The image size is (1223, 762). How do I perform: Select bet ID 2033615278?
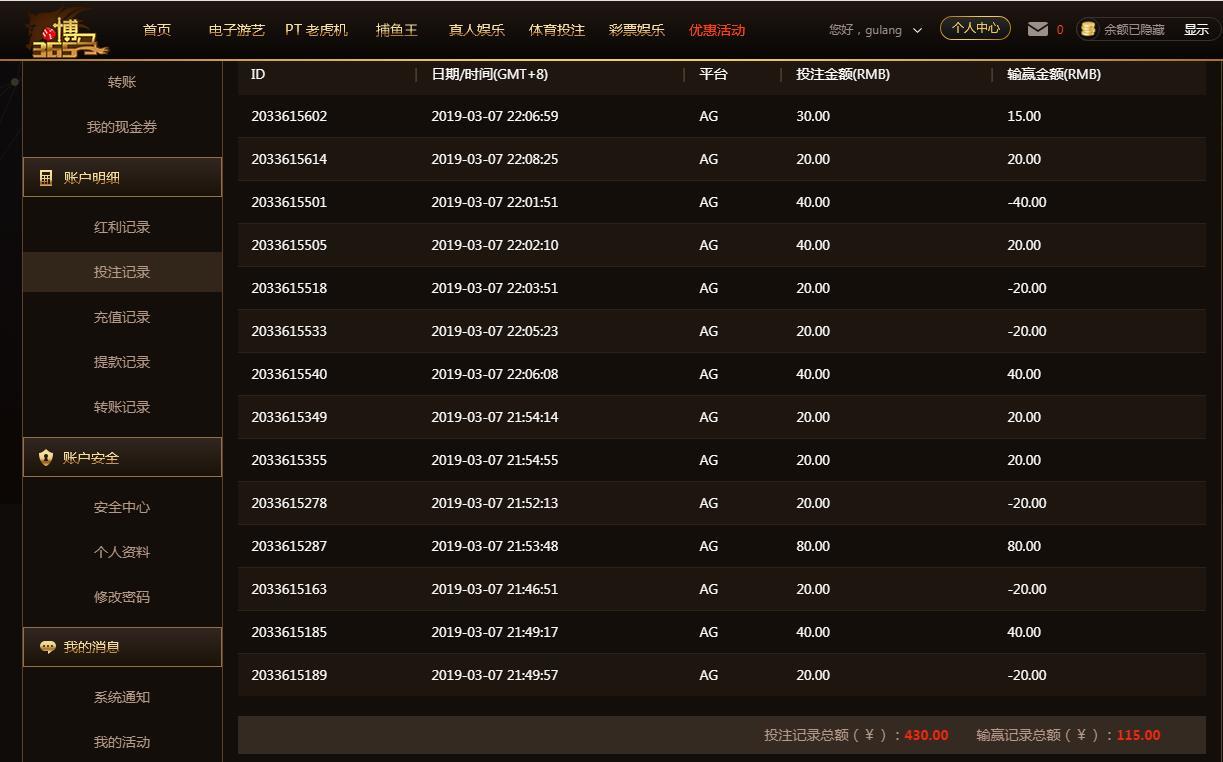point(289,503)
